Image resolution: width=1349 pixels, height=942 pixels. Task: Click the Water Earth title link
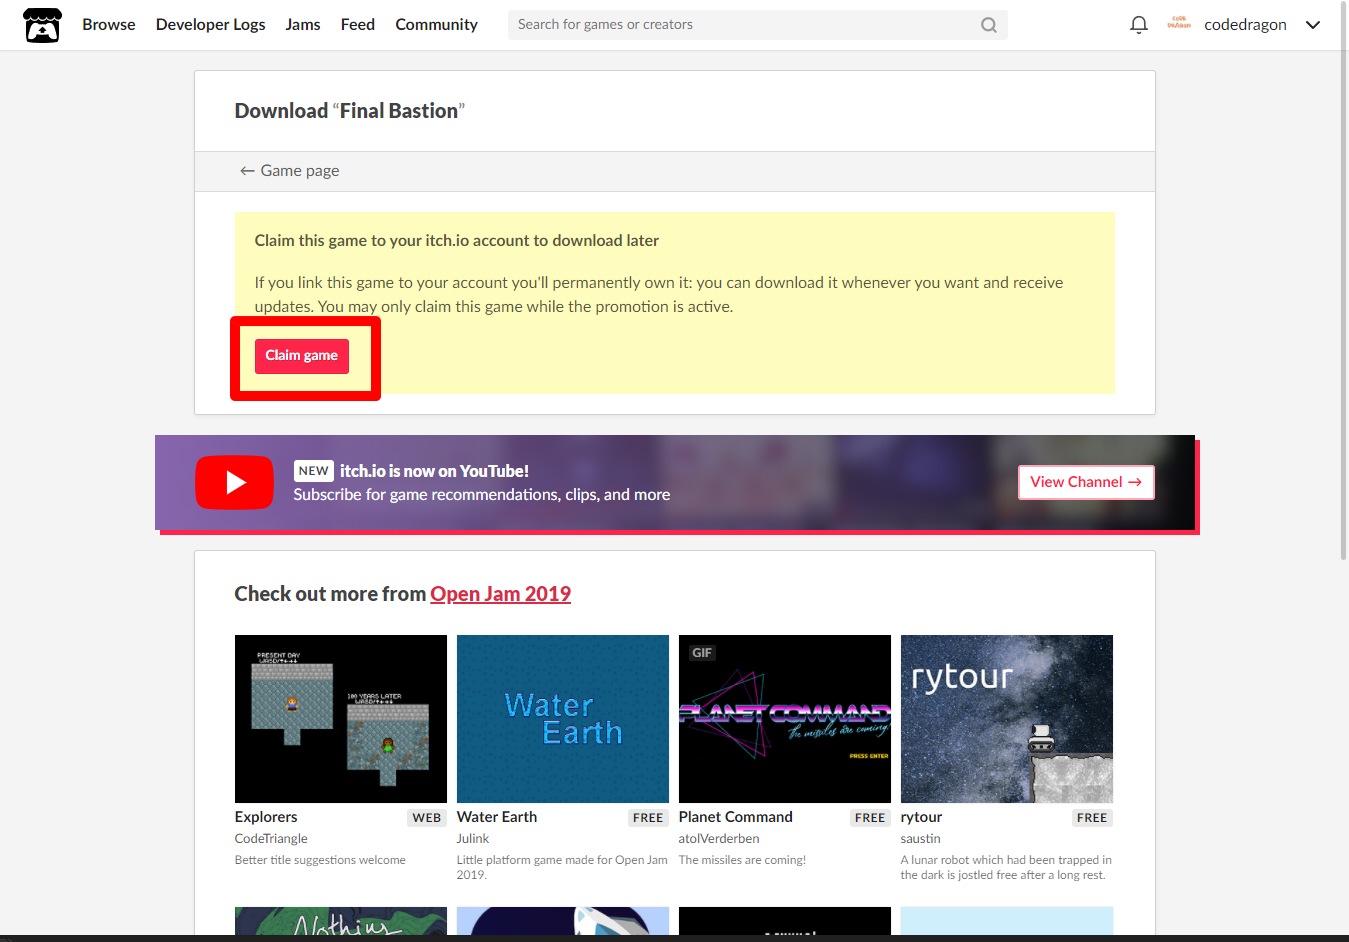497,817
